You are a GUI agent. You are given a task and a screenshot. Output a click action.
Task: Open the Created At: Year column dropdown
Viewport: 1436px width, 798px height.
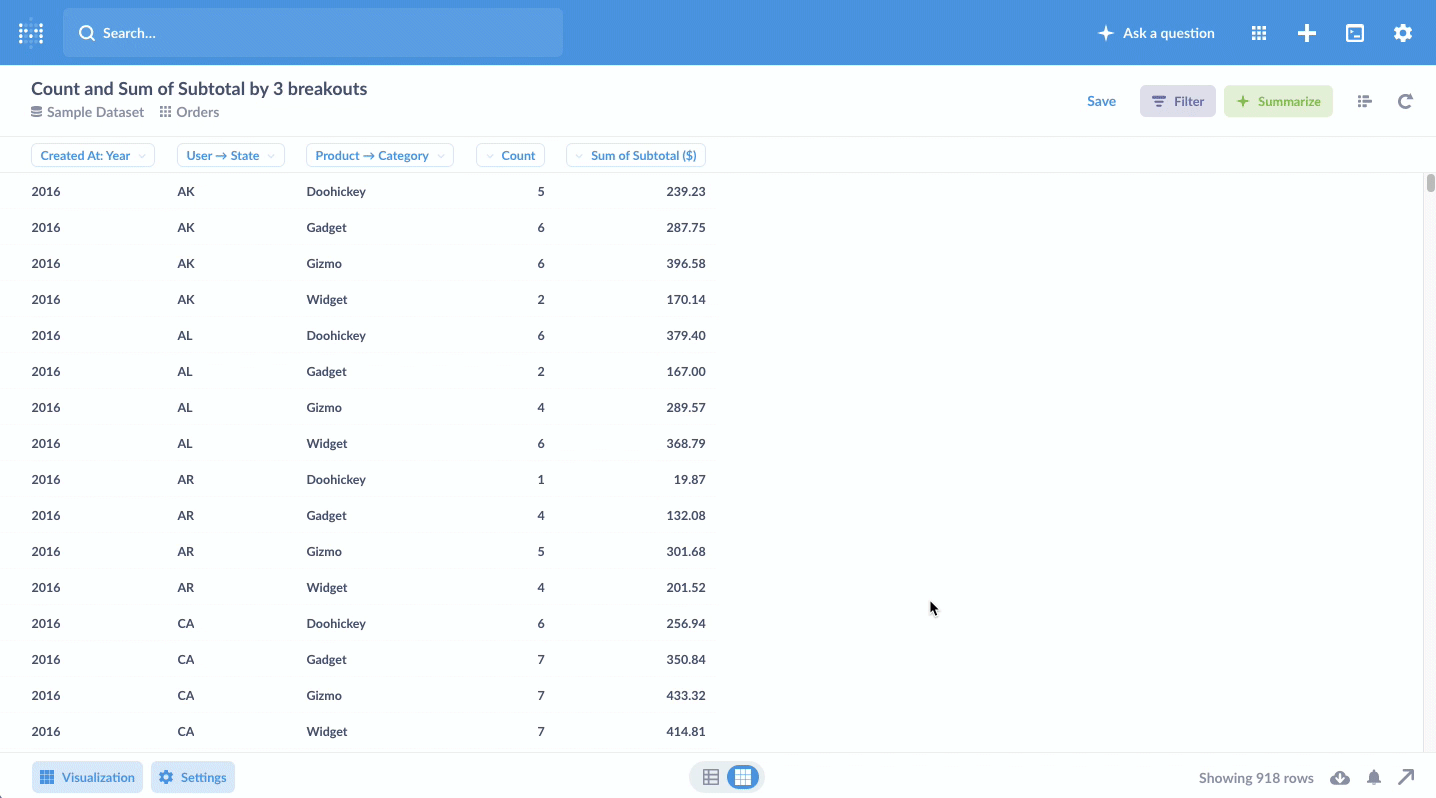pos(92,155)
